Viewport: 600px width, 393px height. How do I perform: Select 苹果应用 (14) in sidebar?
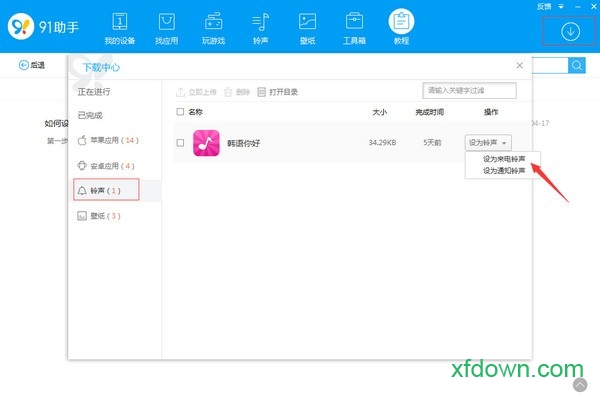[108, 140]
